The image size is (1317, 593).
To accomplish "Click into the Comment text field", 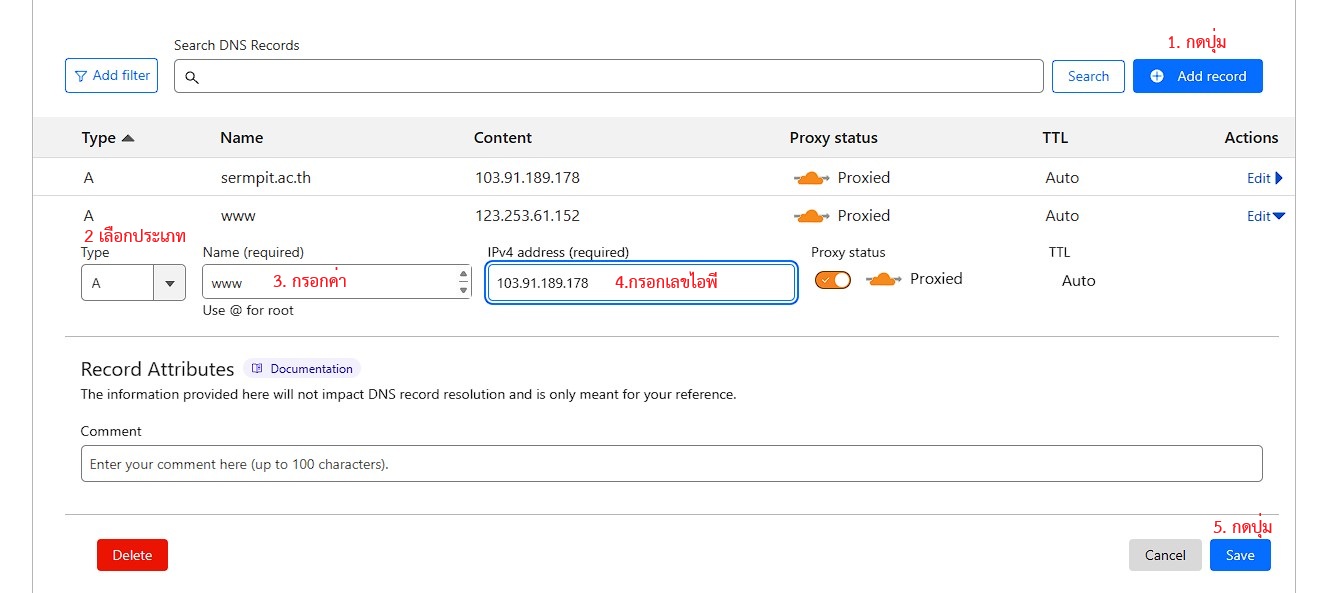I will tap(671, 464).
